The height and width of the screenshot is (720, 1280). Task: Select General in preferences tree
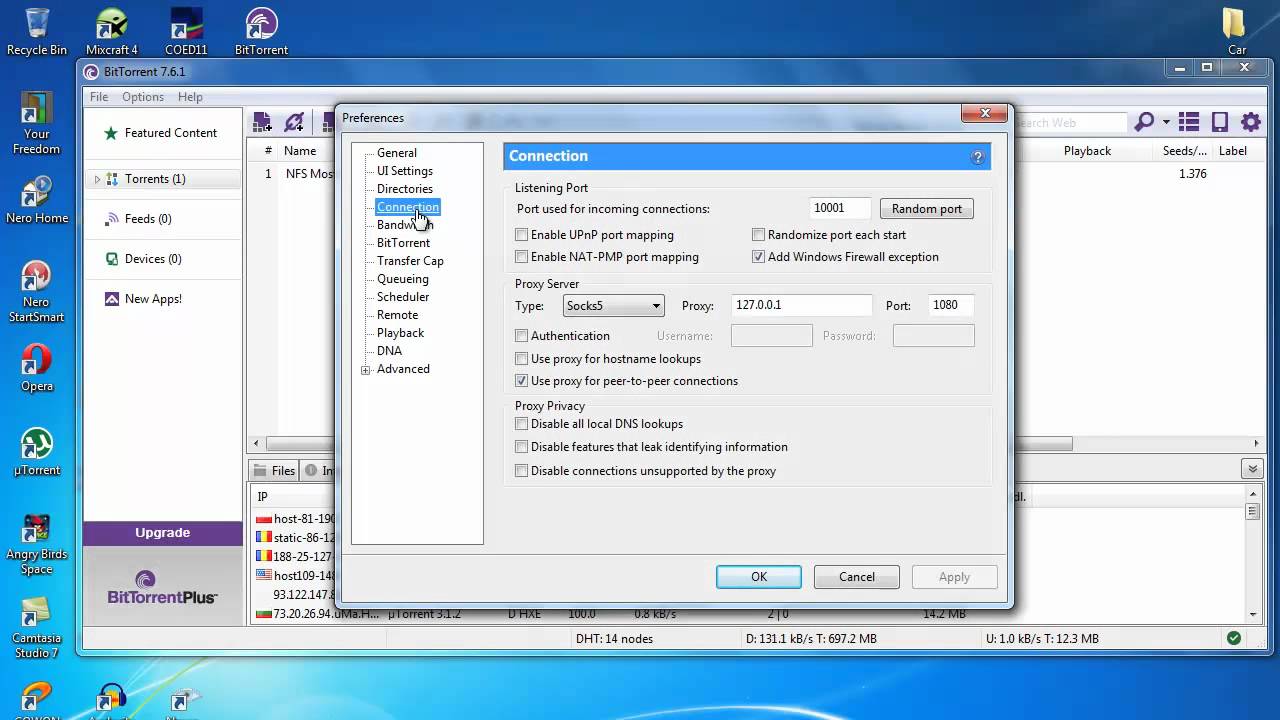tap(397, 153)
